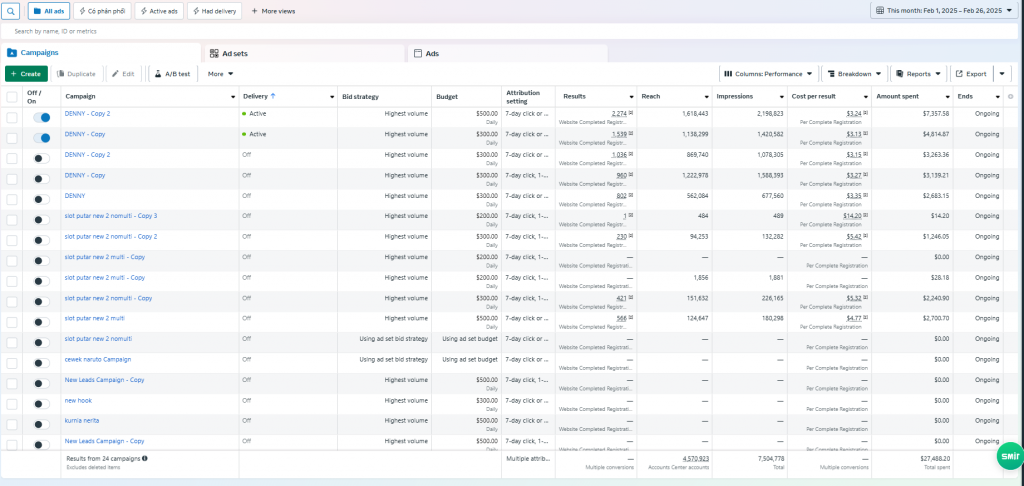
Task: Switch to the Ads tab
Action: [431, 52]
